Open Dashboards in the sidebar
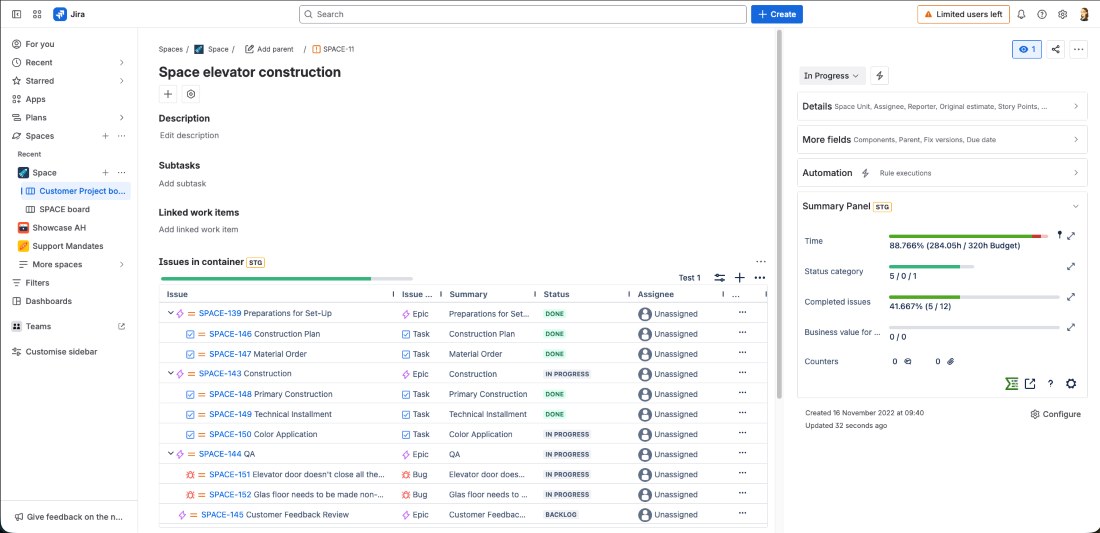Viewport: 1100px width, 533px height. [x=48, y=301]
